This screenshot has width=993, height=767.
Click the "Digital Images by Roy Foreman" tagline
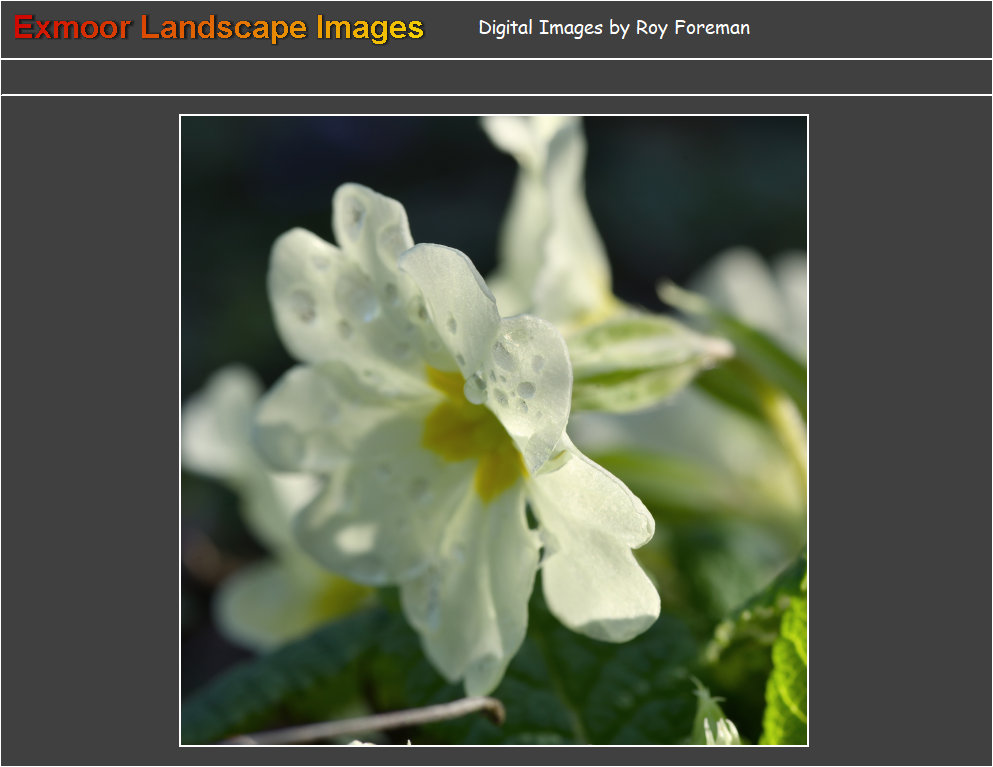[613, 28]
